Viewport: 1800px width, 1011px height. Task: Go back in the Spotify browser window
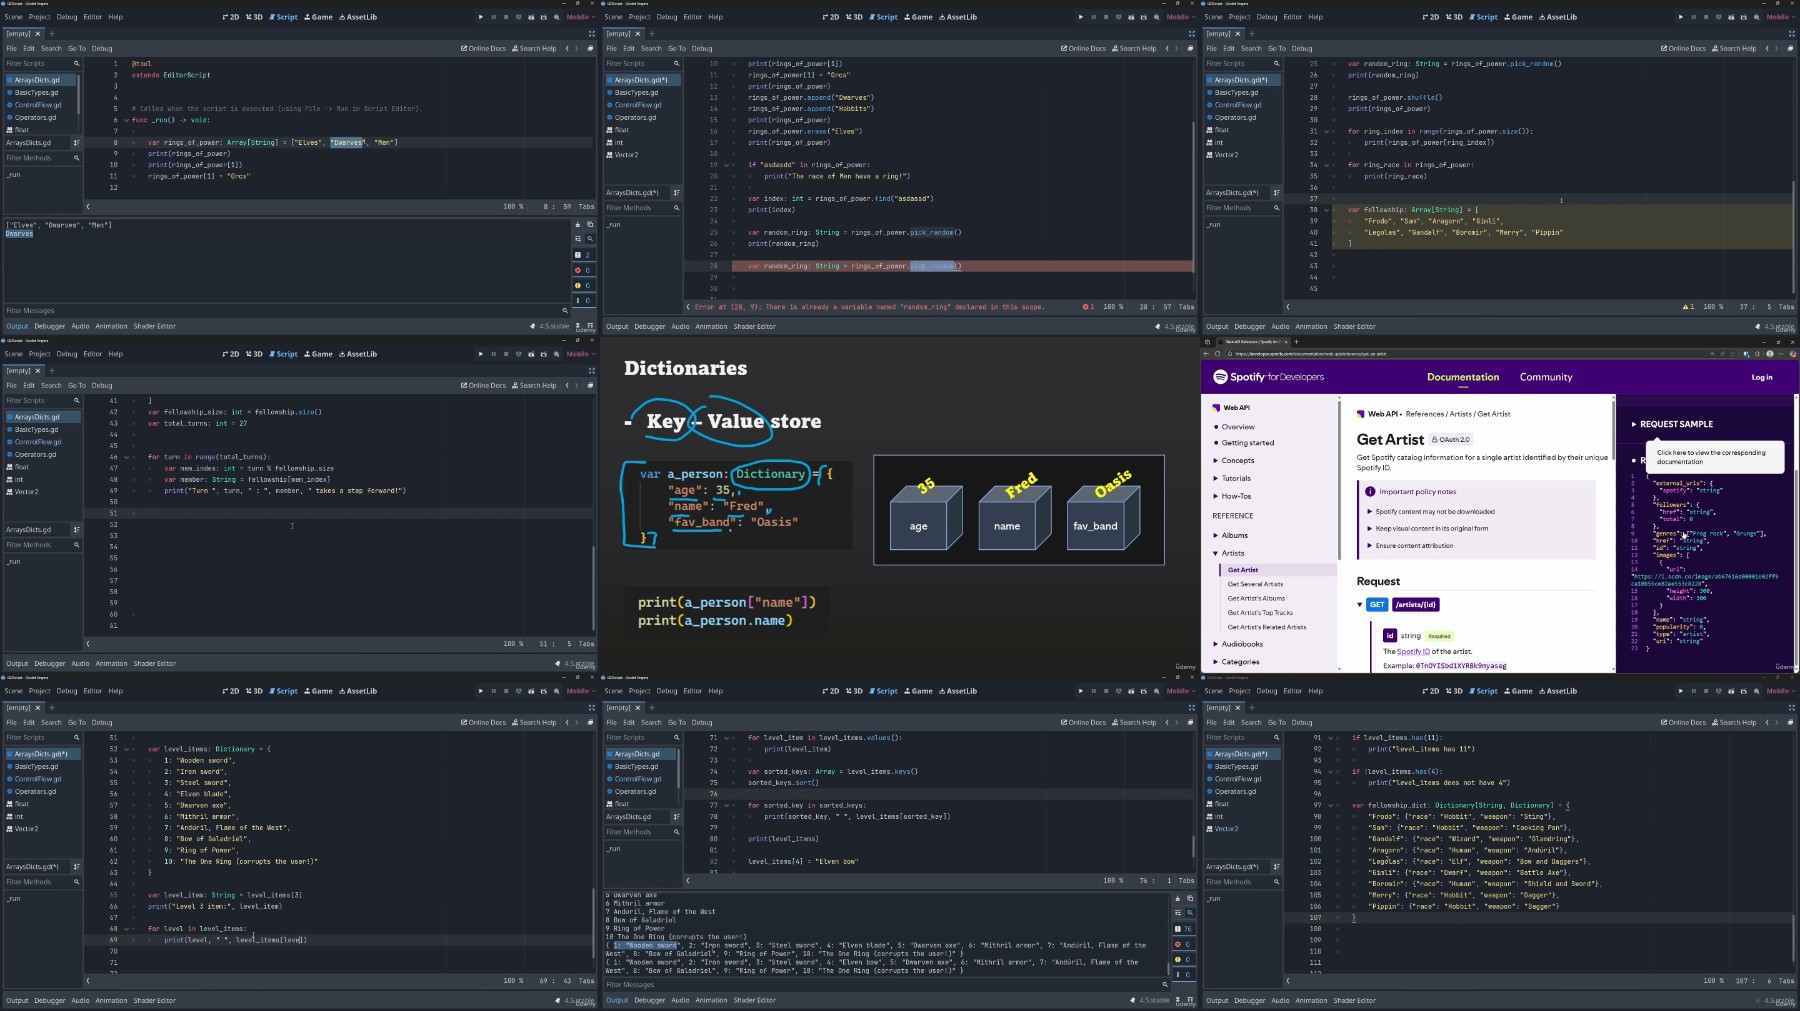pyautogui.click(x=1206, y=353)
